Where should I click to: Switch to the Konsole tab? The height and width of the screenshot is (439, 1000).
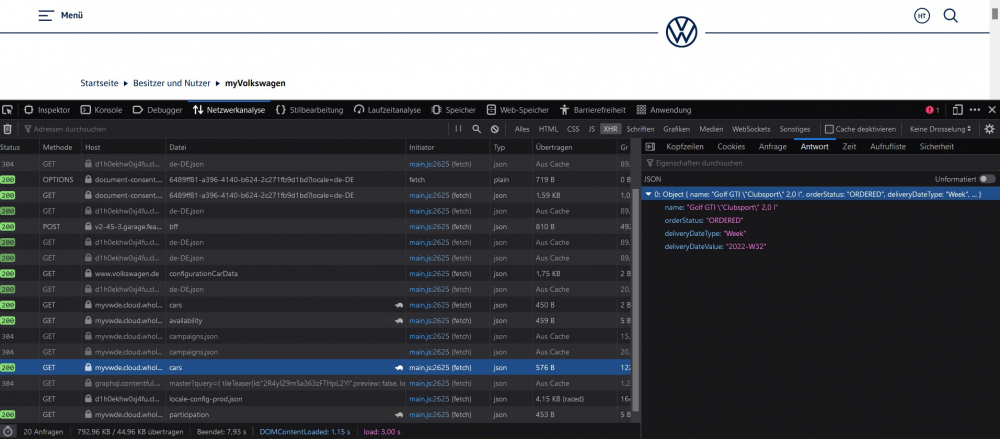101,110
